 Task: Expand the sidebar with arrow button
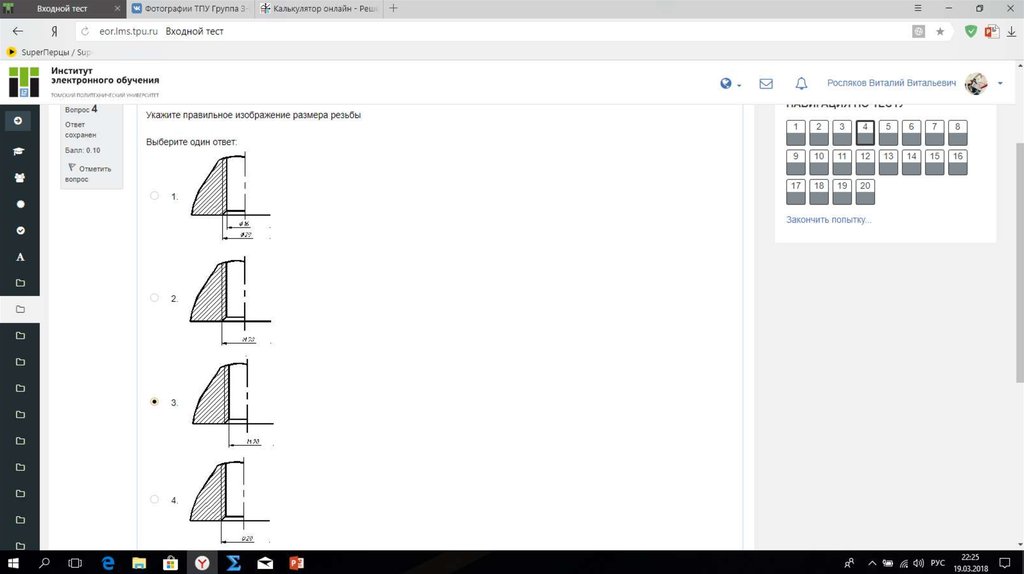(x=17, y=121)
